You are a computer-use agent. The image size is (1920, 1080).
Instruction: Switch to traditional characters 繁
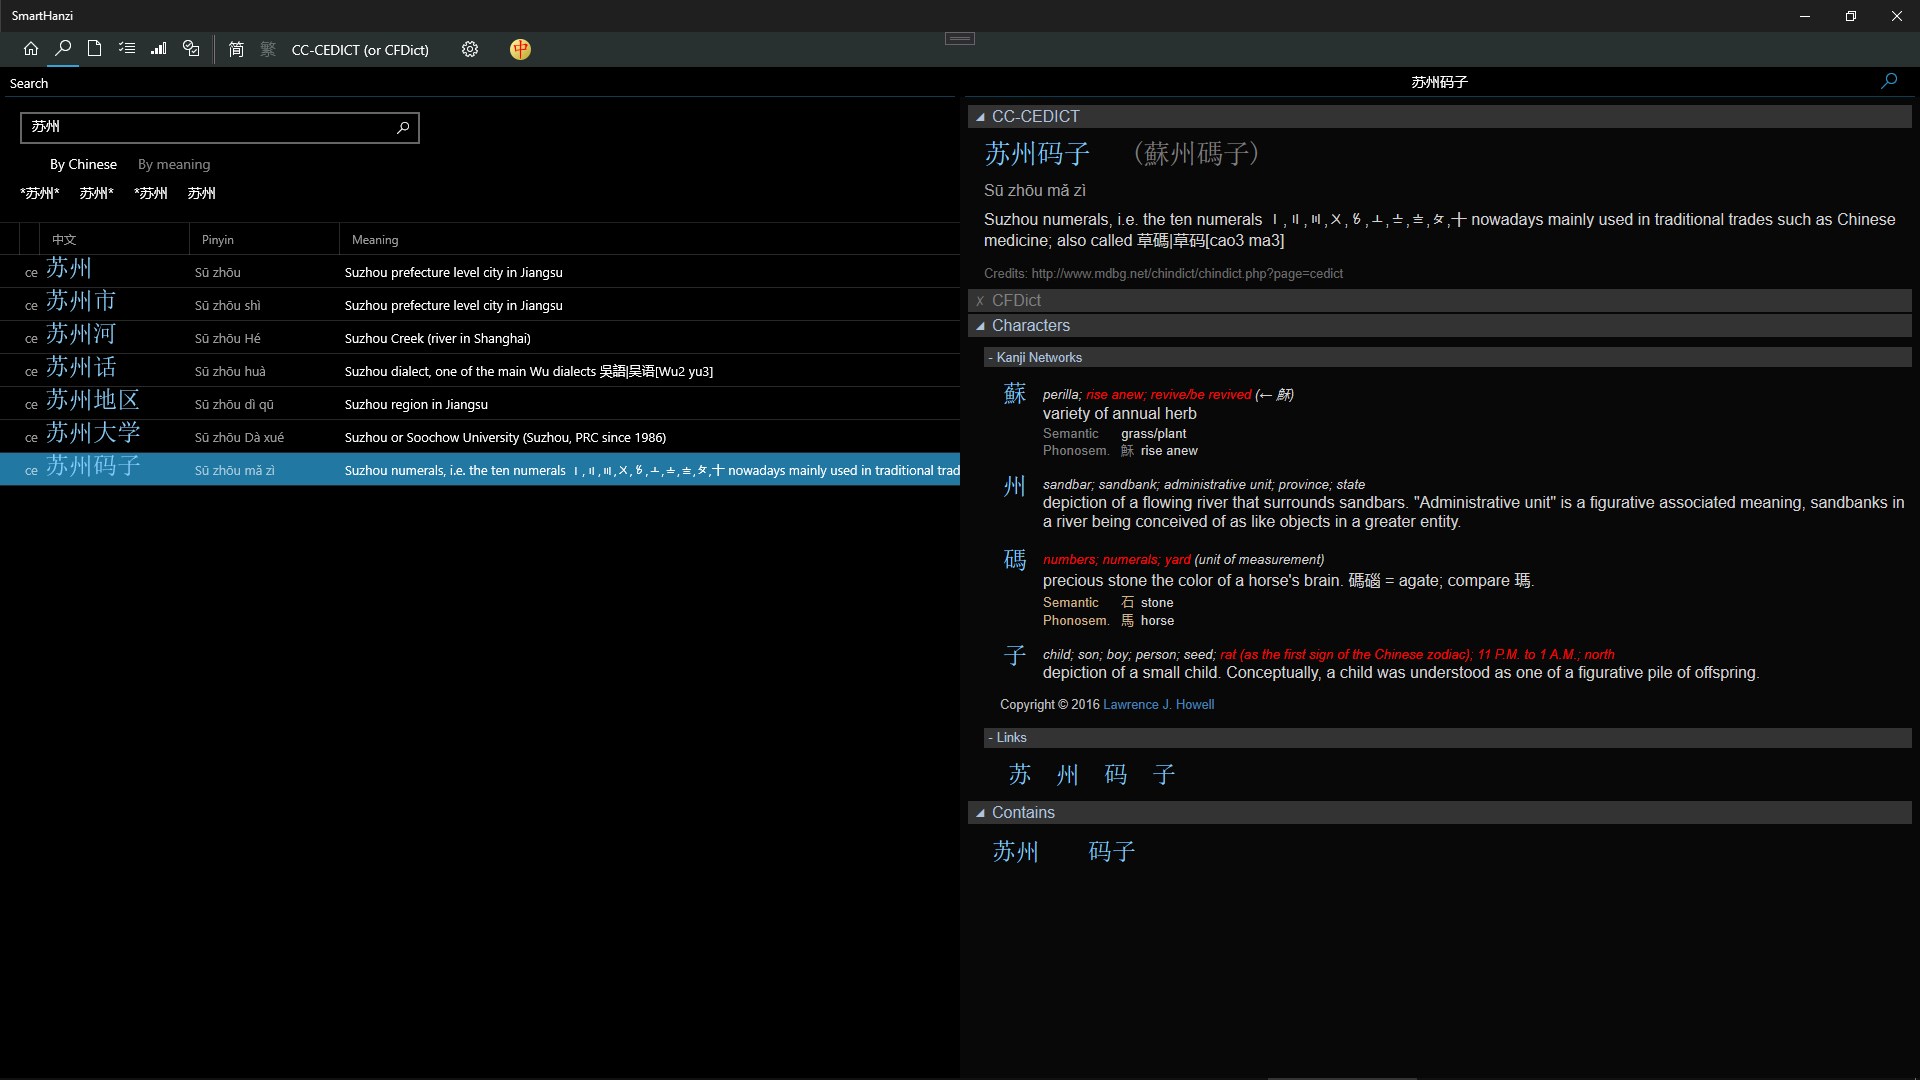coord(268,49)
